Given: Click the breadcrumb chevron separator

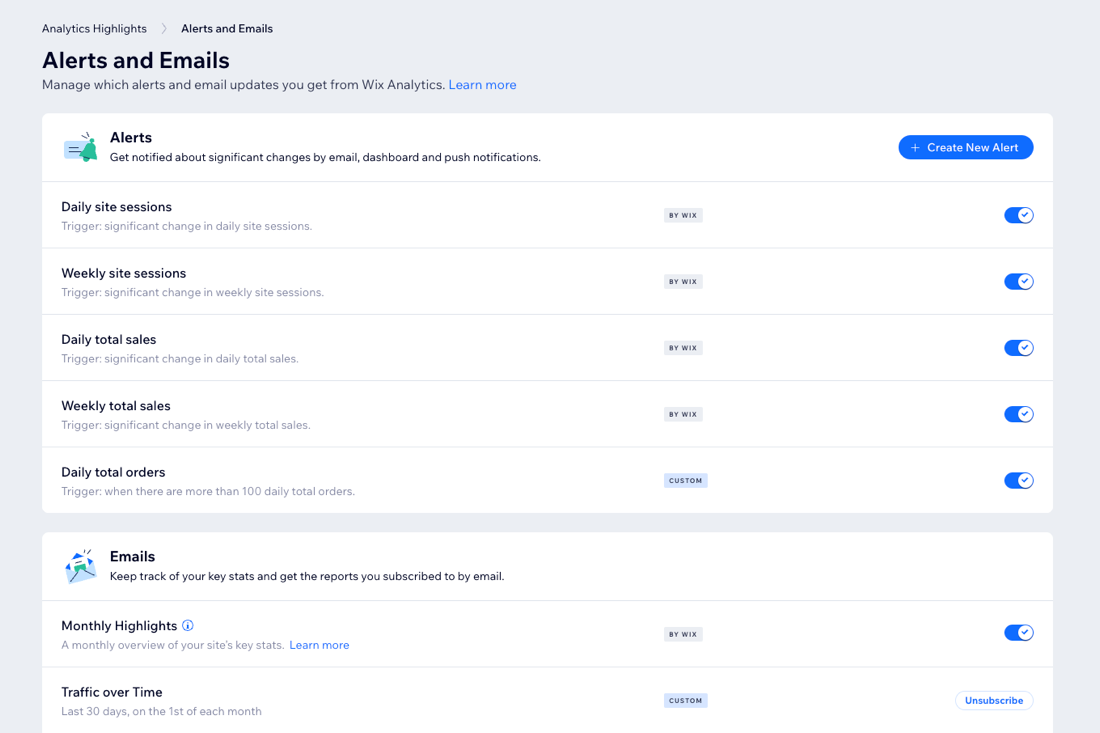Looking at the screenshot, I should coord(164,29).
